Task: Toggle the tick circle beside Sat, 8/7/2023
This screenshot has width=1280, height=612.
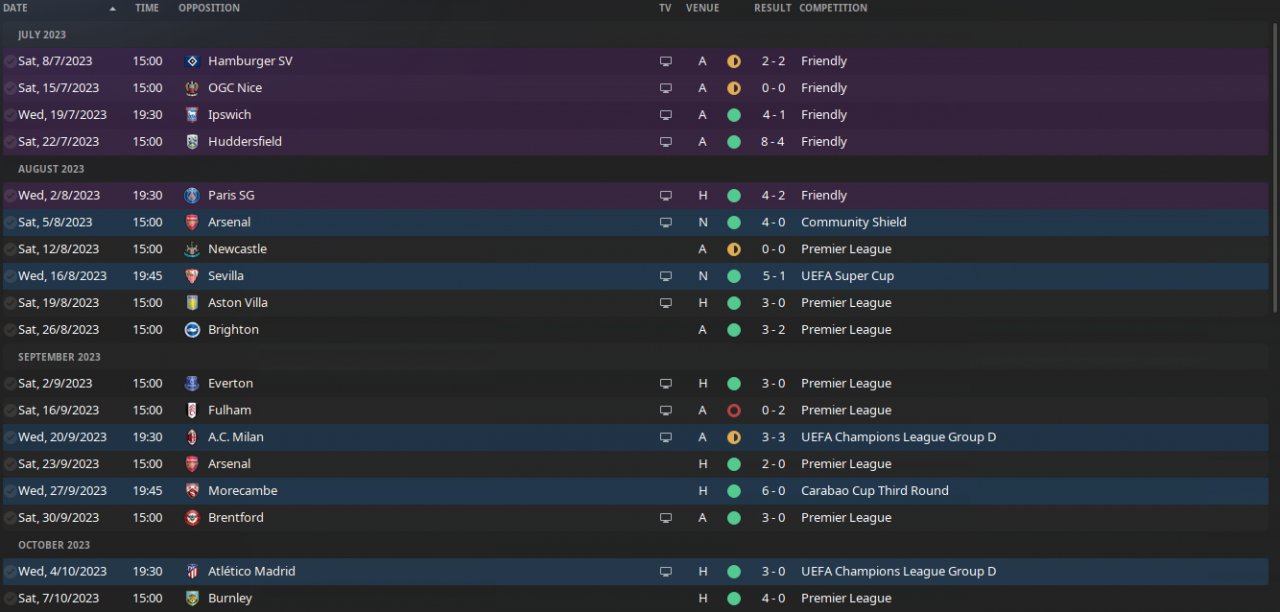Action: [x=10, y=61]
